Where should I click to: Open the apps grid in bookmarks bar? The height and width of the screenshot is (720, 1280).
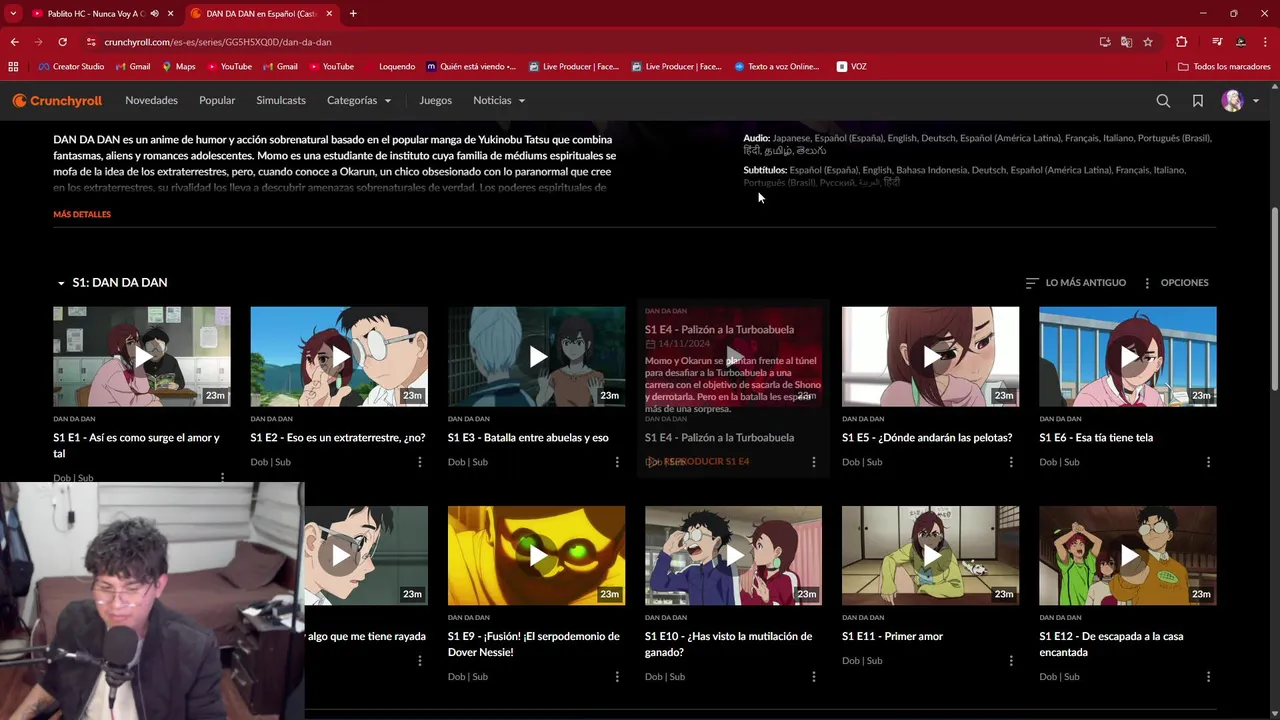tap(13, 67)
